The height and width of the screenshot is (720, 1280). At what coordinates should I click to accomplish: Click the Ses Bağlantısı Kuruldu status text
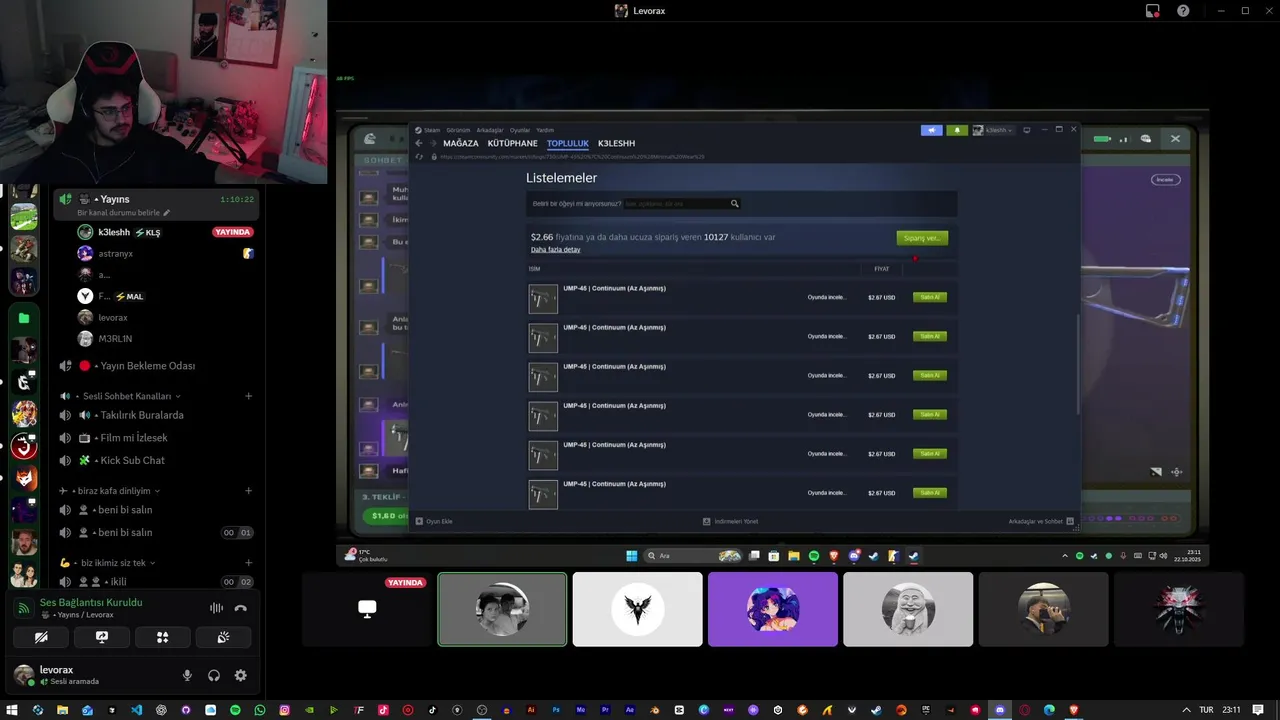tap(91, 603)
